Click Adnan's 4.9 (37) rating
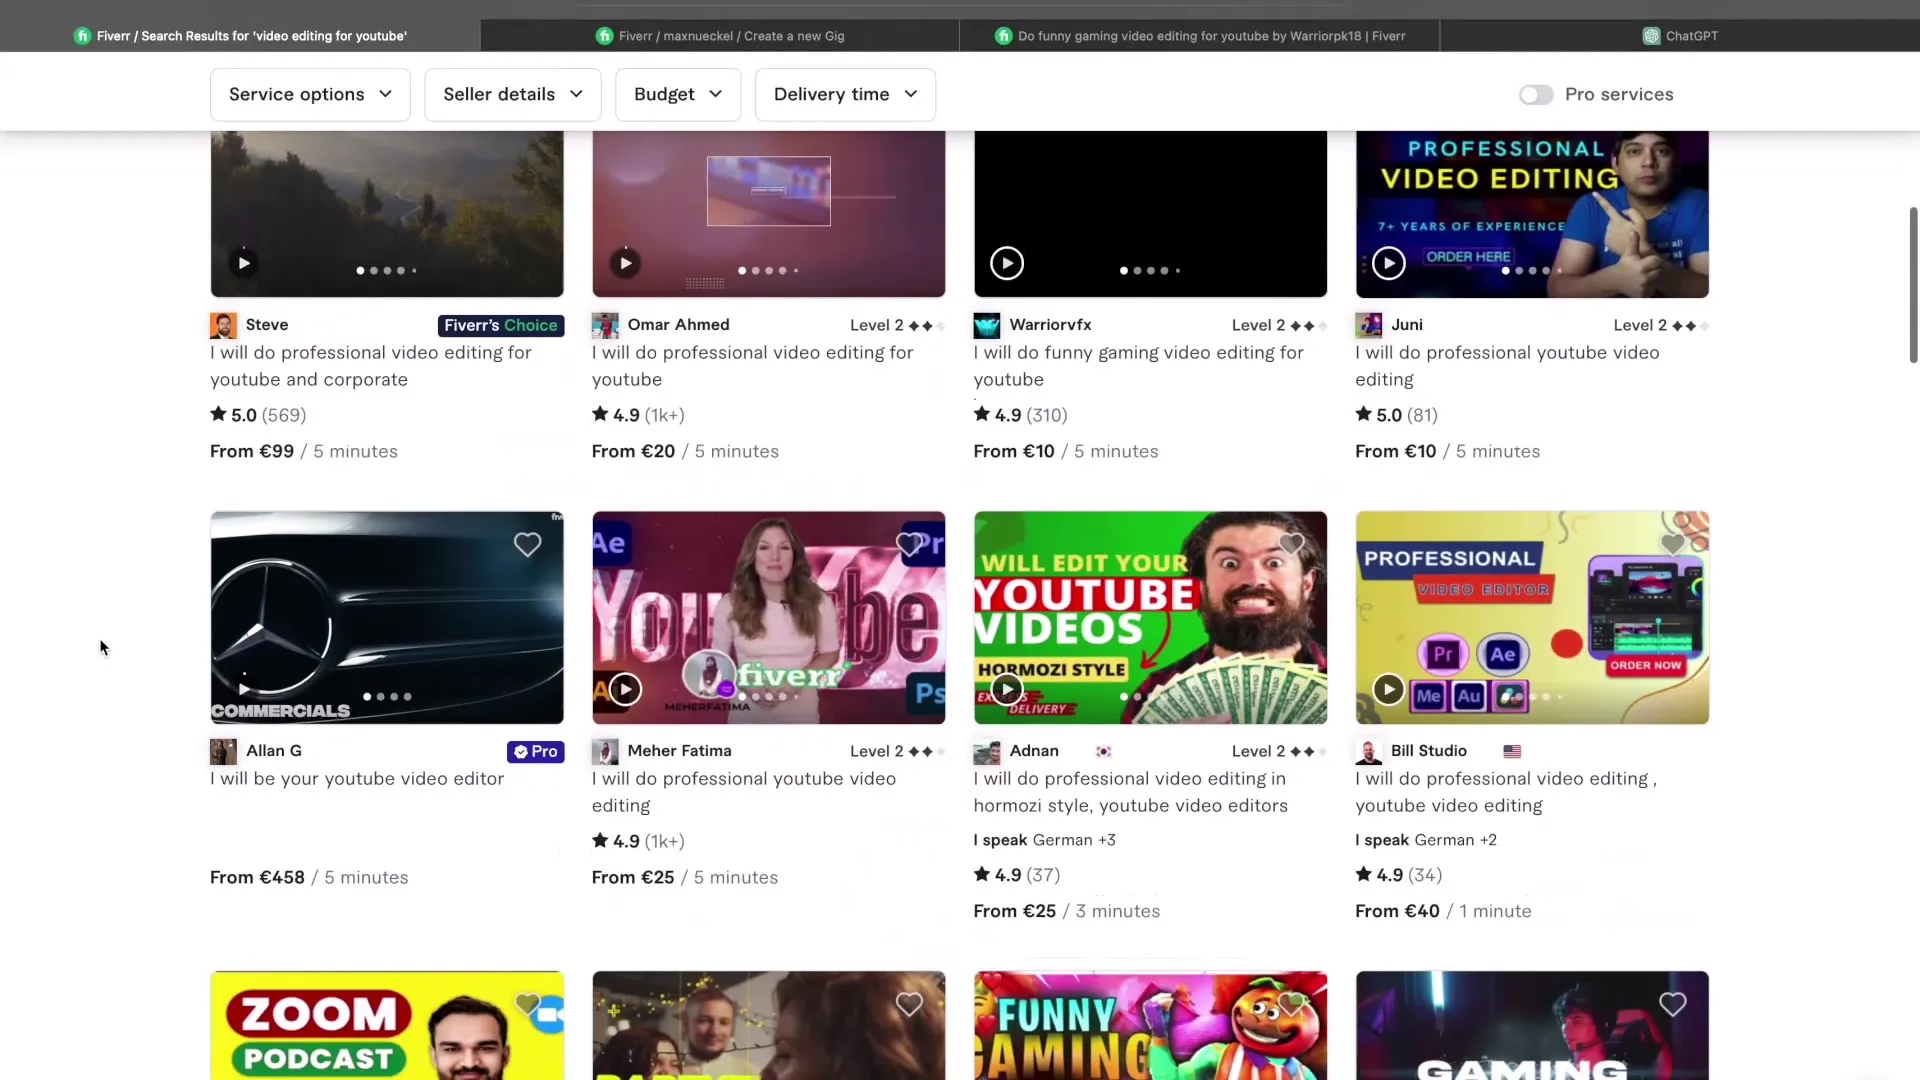 (1017, 875)
